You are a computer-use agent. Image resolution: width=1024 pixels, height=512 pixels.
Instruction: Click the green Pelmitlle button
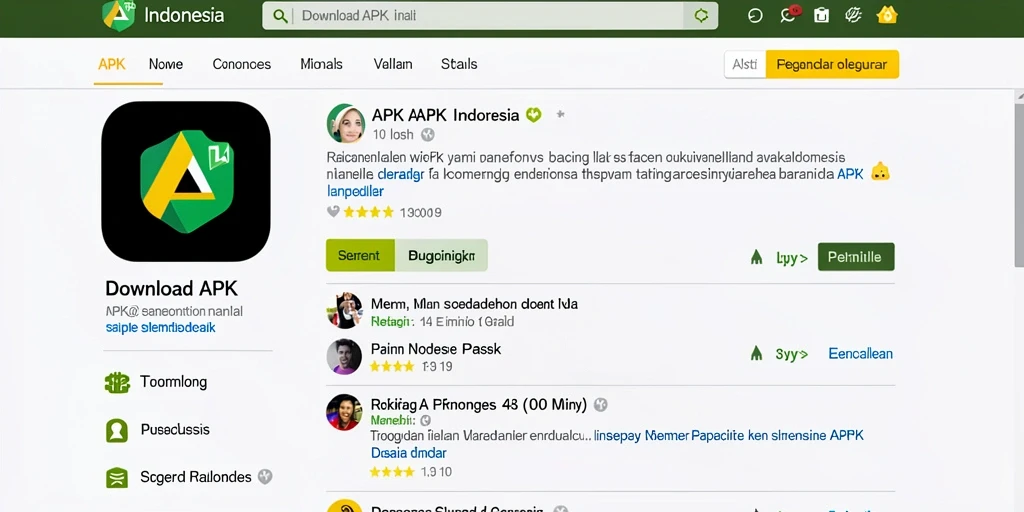[x=856, y=257]
